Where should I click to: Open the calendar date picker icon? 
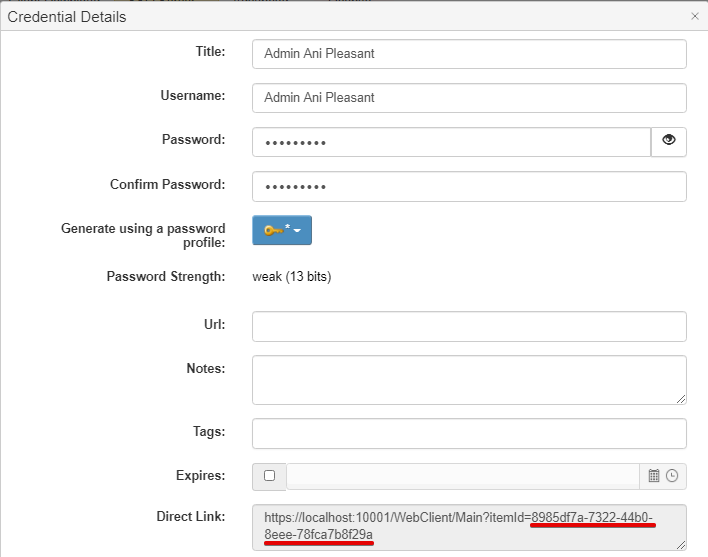(x=654, y=476)
